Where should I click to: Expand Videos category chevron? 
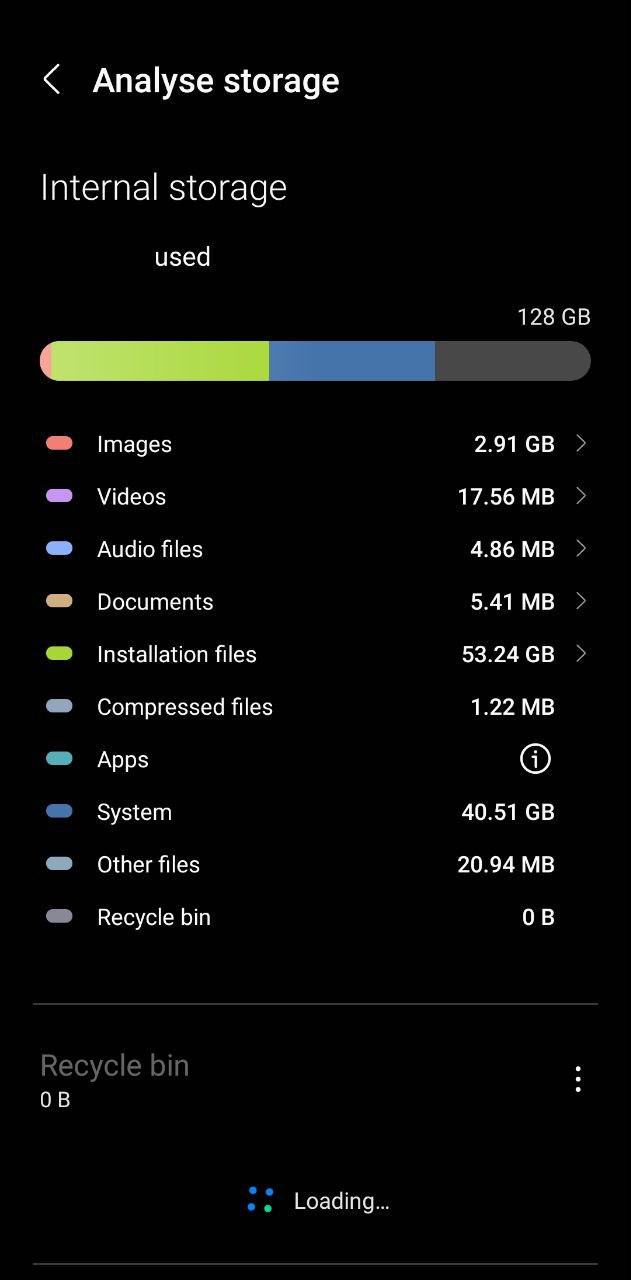point(581,496)
